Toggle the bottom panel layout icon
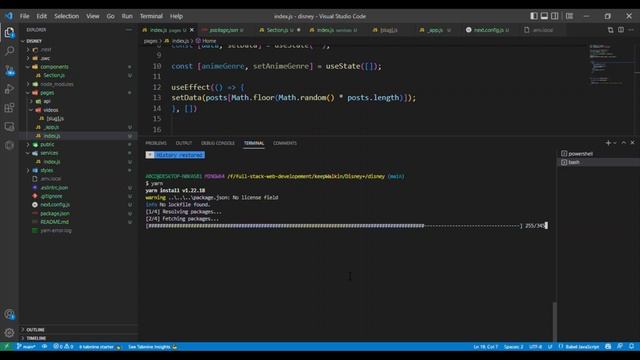 coord(544,16)
